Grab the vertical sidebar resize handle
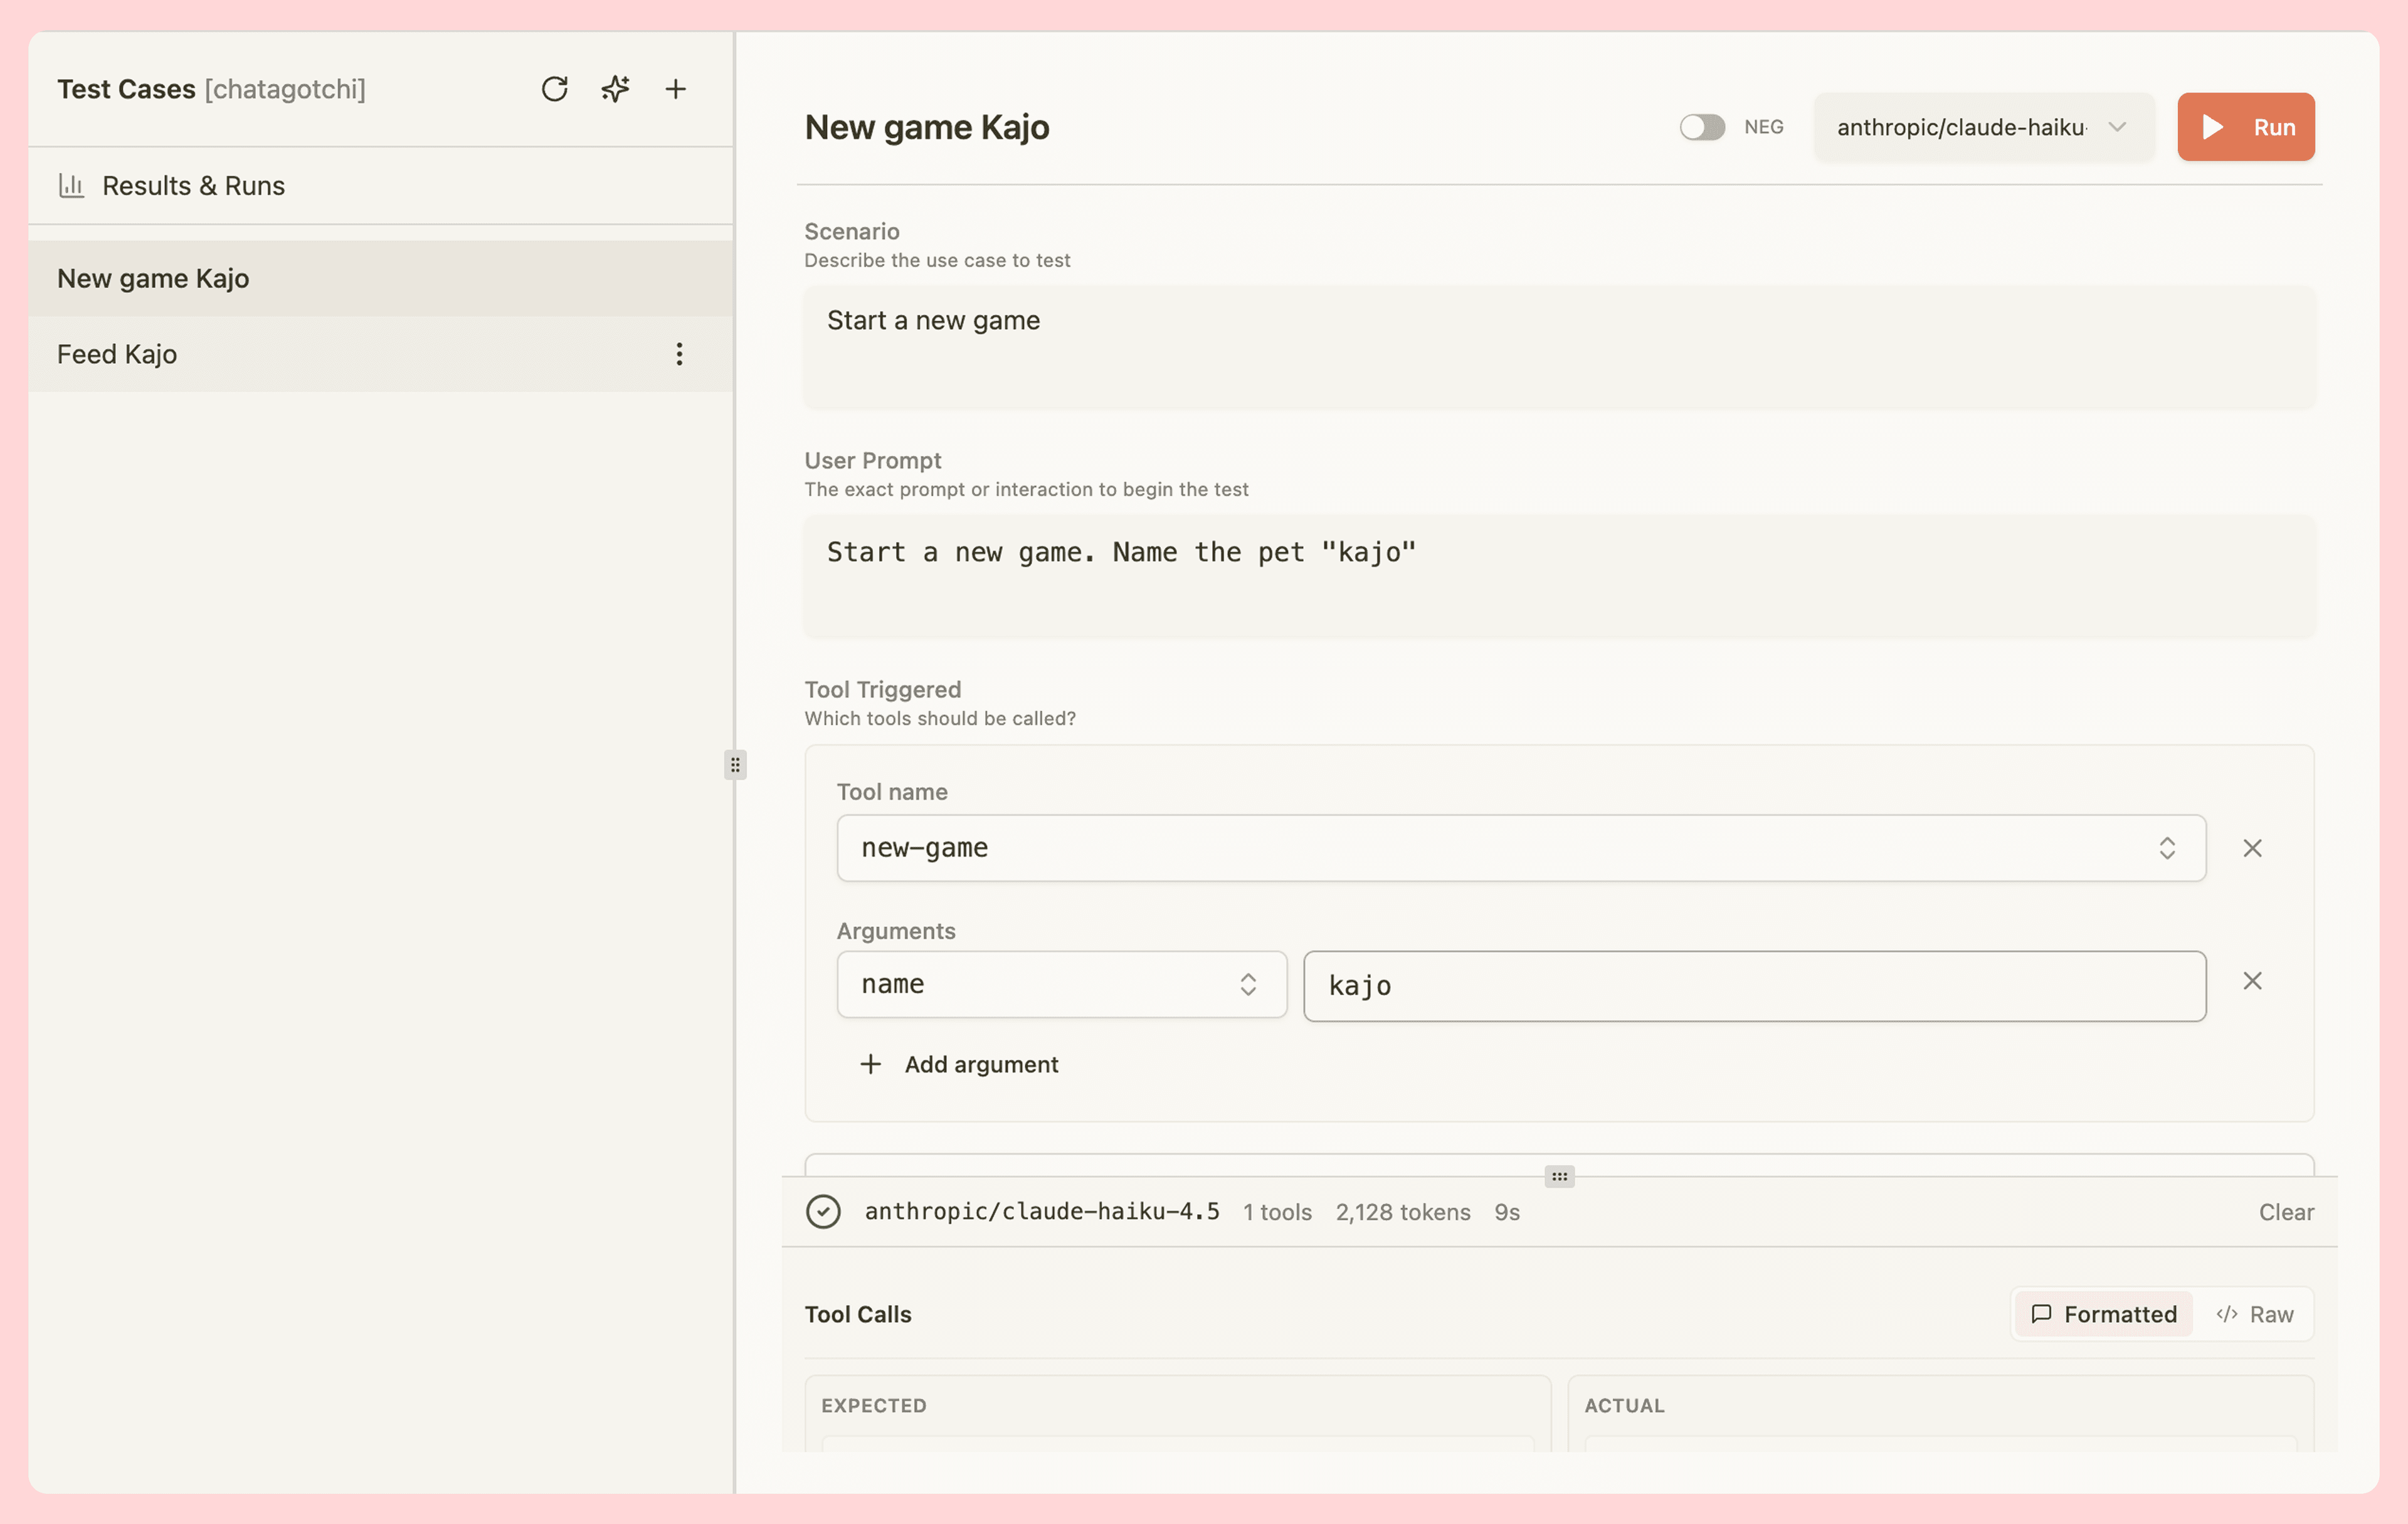The height and width of the screenshot is (1524, 2408). click(735, 765)
